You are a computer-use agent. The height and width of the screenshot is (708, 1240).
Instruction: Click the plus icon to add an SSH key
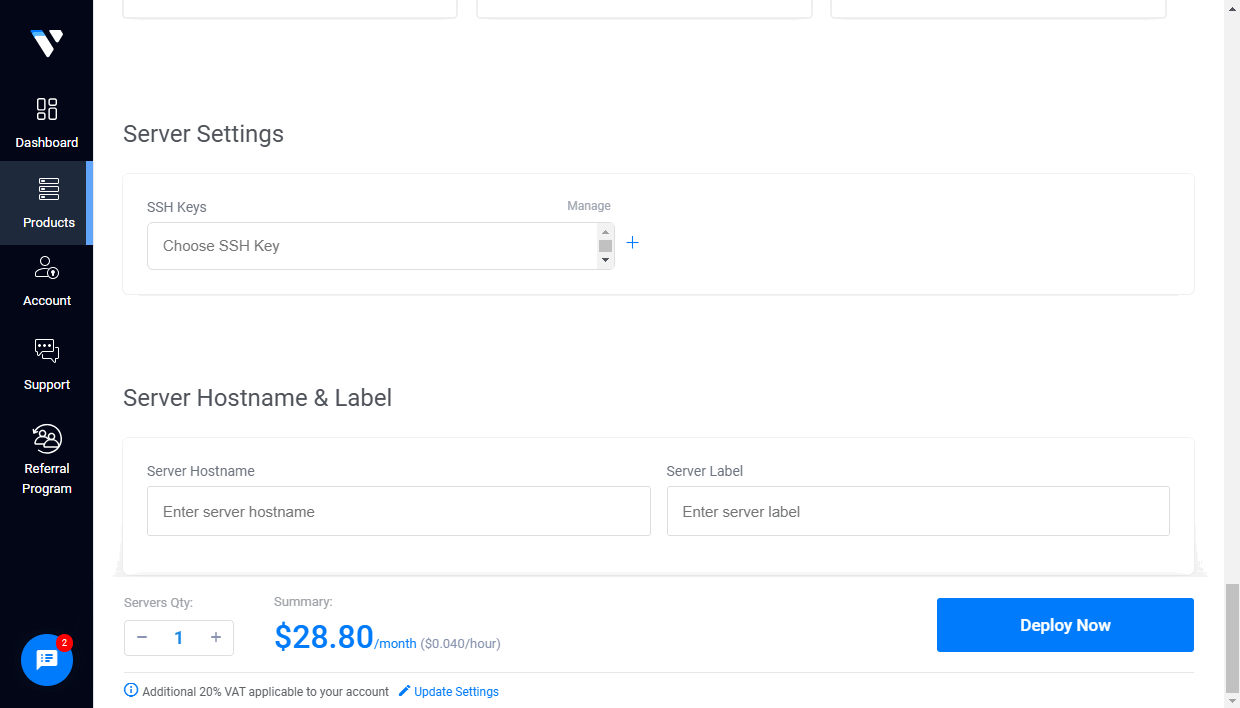pyautogui.click(x=632, y=242)
